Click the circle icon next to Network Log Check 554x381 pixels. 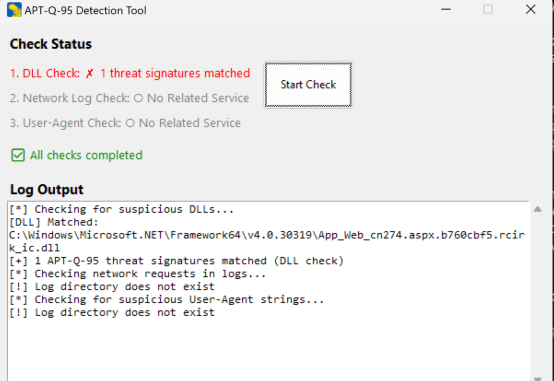tap(138, 98)
